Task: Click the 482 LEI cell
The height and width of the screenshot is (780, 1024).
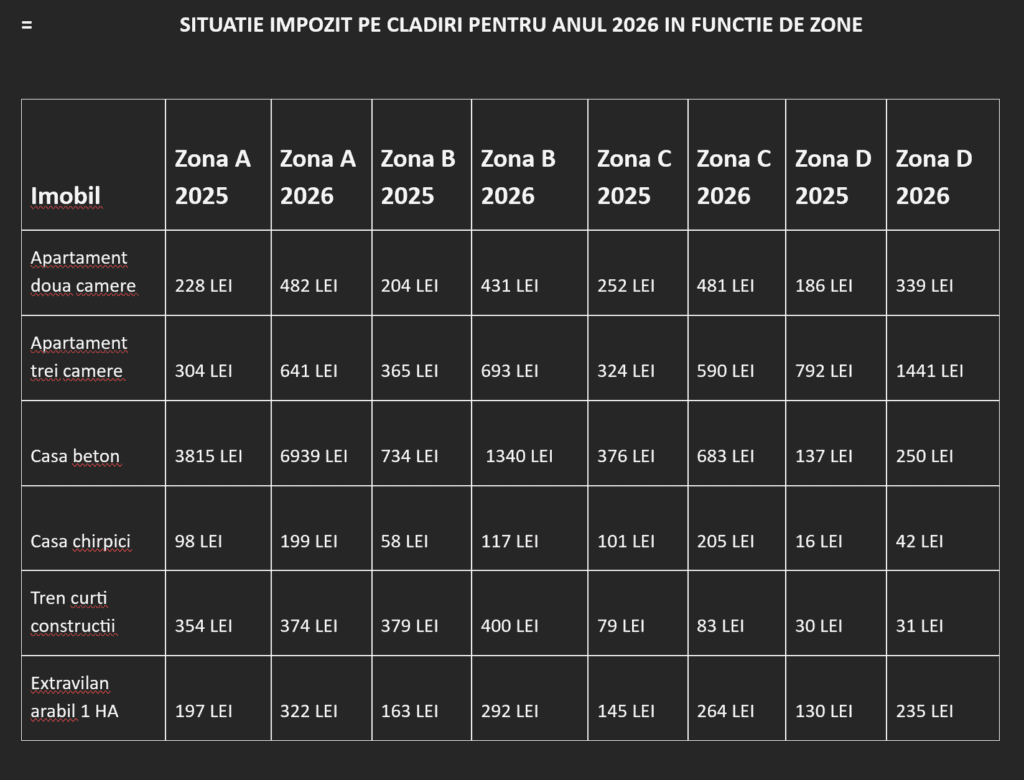Action: [x=309, y=285]
